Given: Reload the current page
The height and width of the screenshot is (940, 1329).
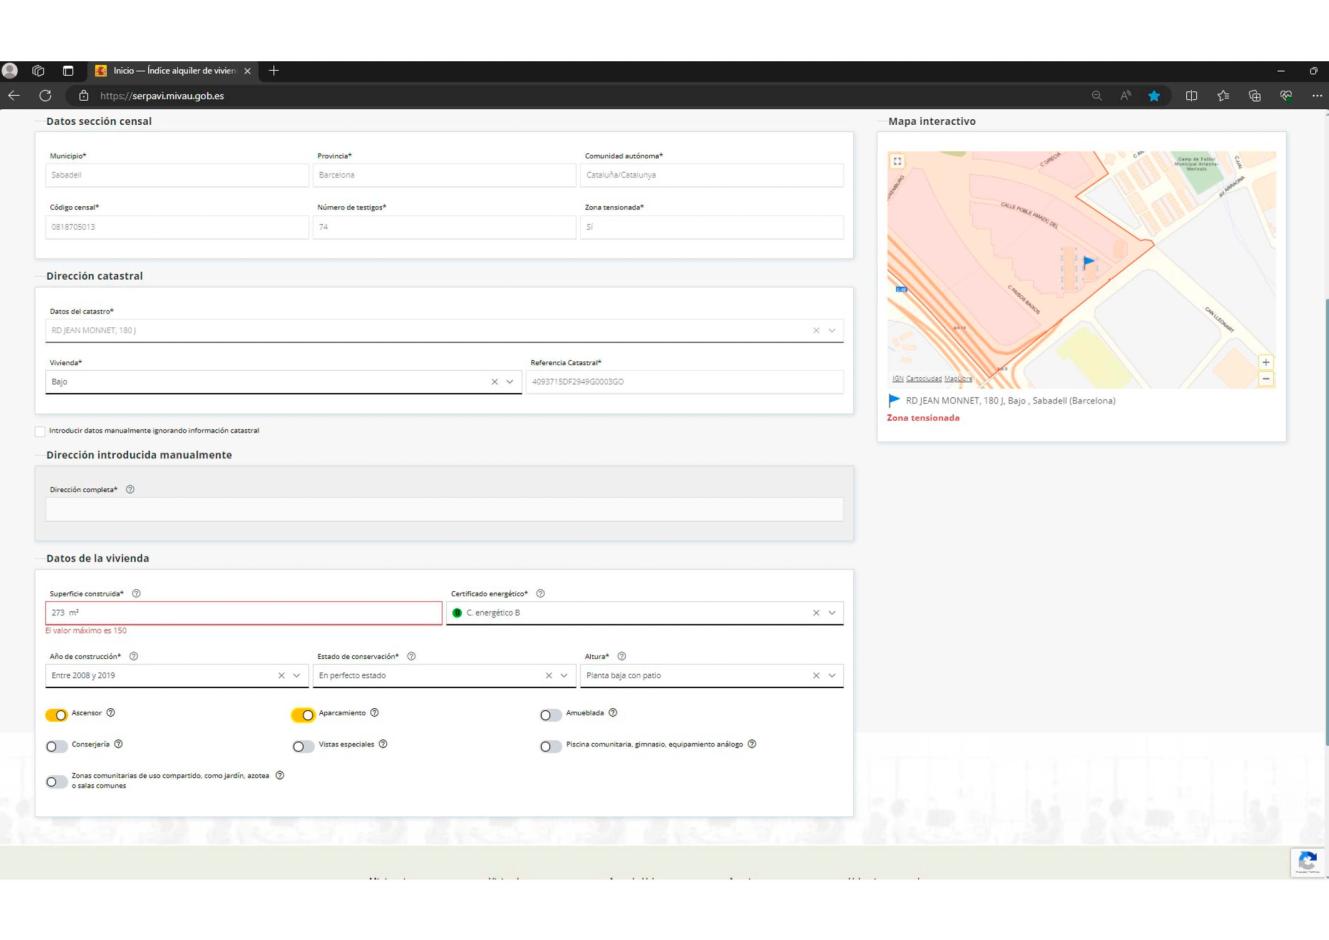Looking at the screenshot, I should tap(45, 96).
